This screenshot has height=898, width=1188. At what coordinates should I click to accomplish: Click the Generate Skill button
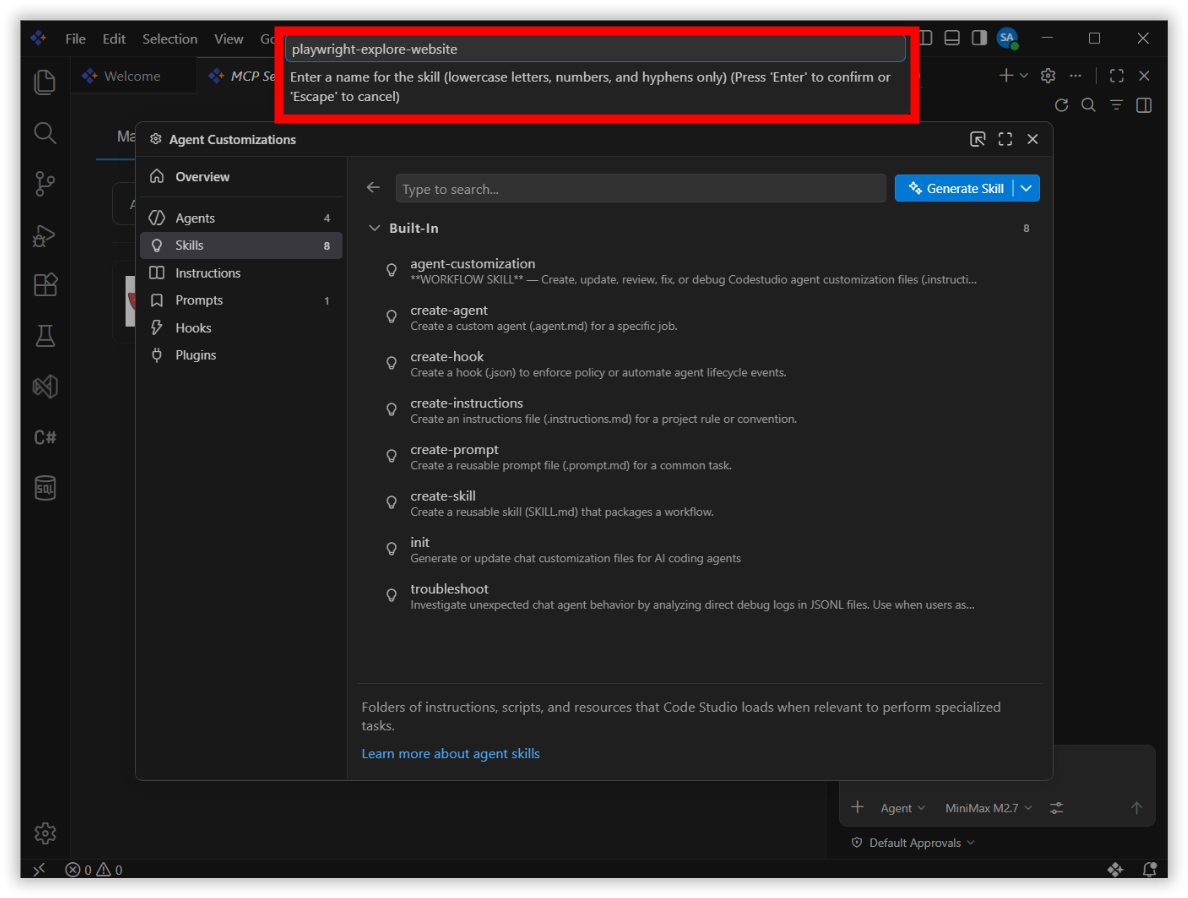[955, 188]
